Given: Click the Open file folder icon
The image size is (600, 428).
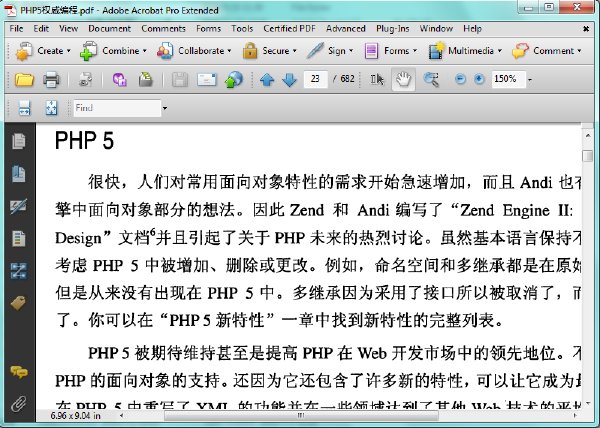Looking at the screenshot, I should click(x=24, y=80).
